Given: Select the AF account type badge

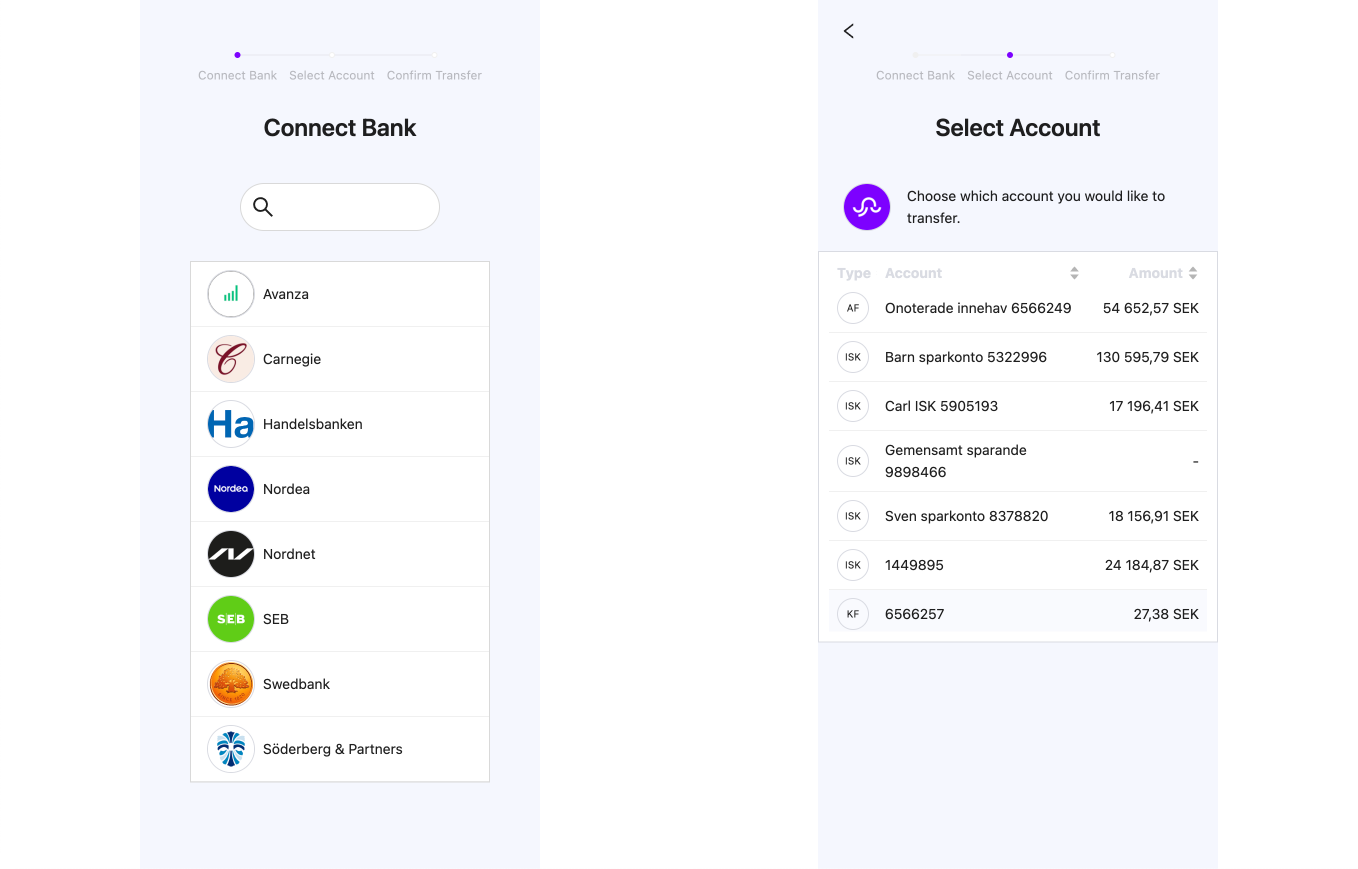Looking at the screenshot, I should coord(853,308).
